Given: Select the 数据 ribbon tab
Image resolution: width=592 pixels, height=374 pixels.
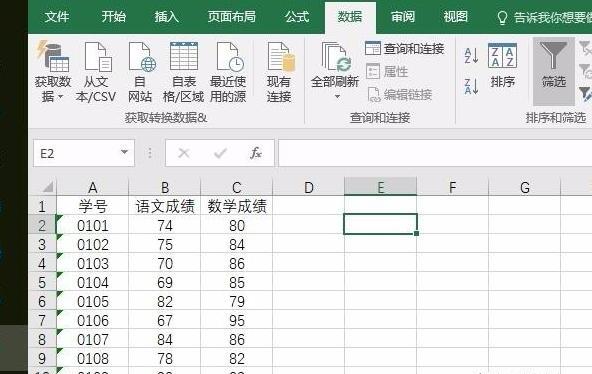Looking at the screenshot, I should point(350,17).
